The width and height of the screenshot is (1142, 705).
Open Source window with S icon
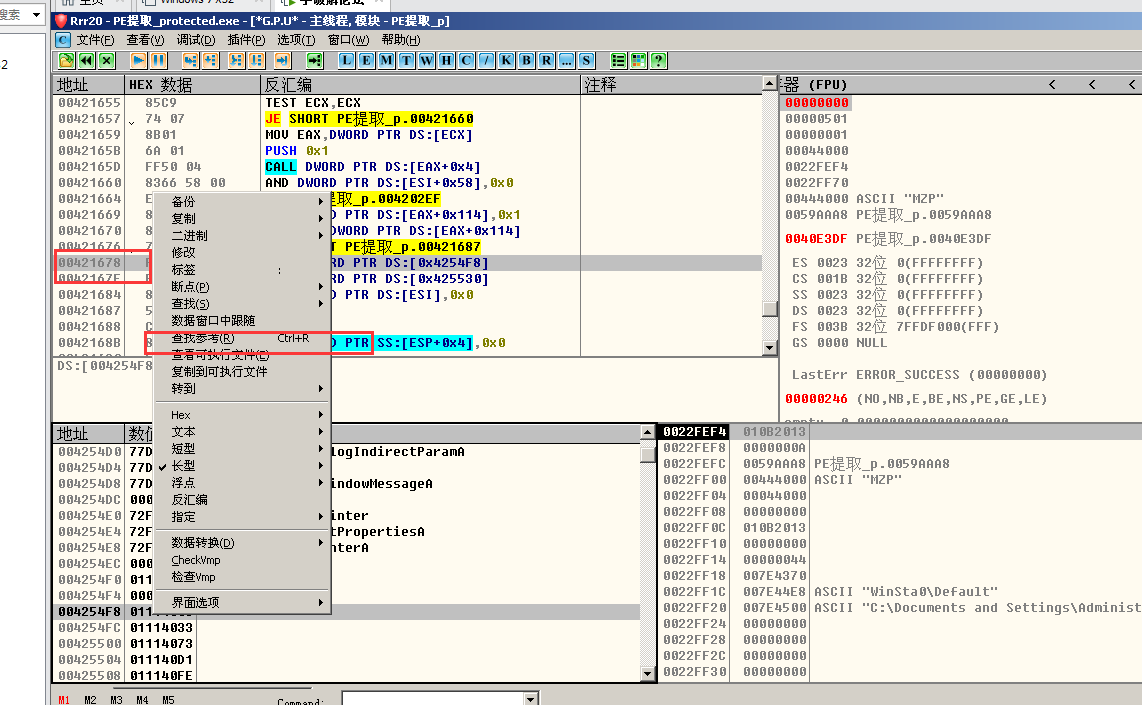(586, 60)
